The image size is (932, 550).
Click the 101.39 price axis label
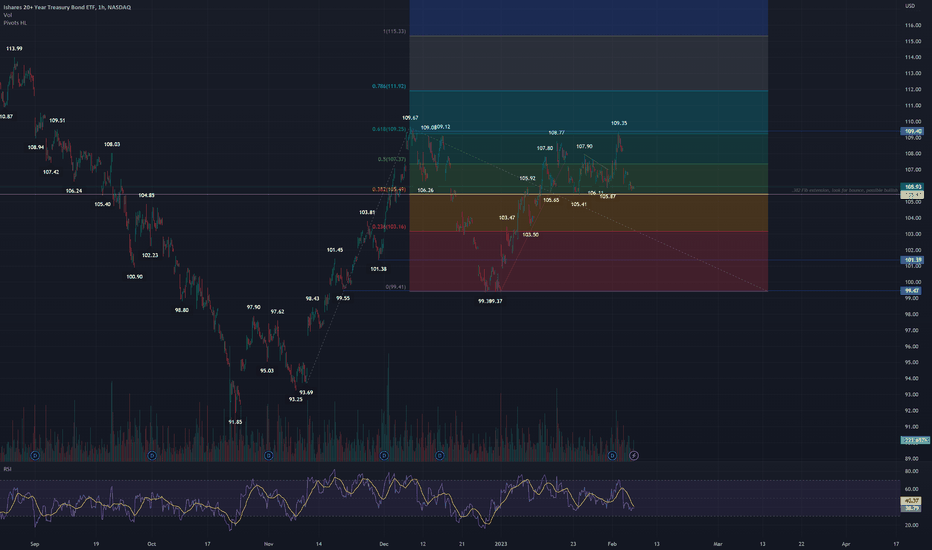(x=912, y=260)
